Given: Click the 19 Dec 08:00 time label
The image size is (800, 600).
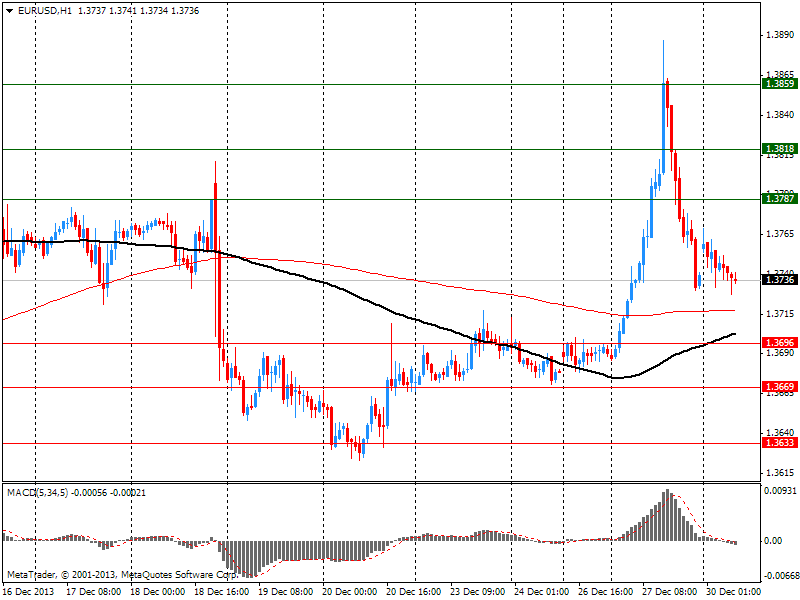Looking at the screenshot, I should pyautogui.click(x=286, y=592).
